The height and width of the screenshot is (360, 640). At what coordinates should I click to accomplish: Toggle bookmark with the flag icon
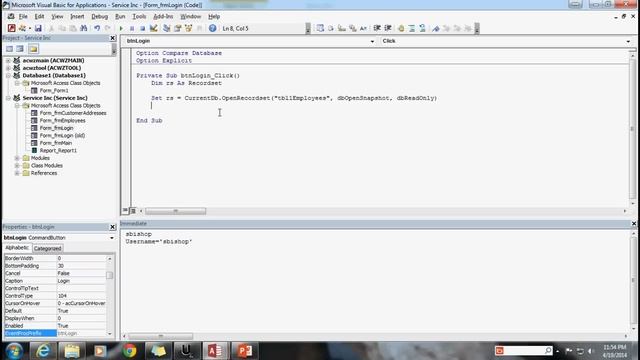[436, 28]
